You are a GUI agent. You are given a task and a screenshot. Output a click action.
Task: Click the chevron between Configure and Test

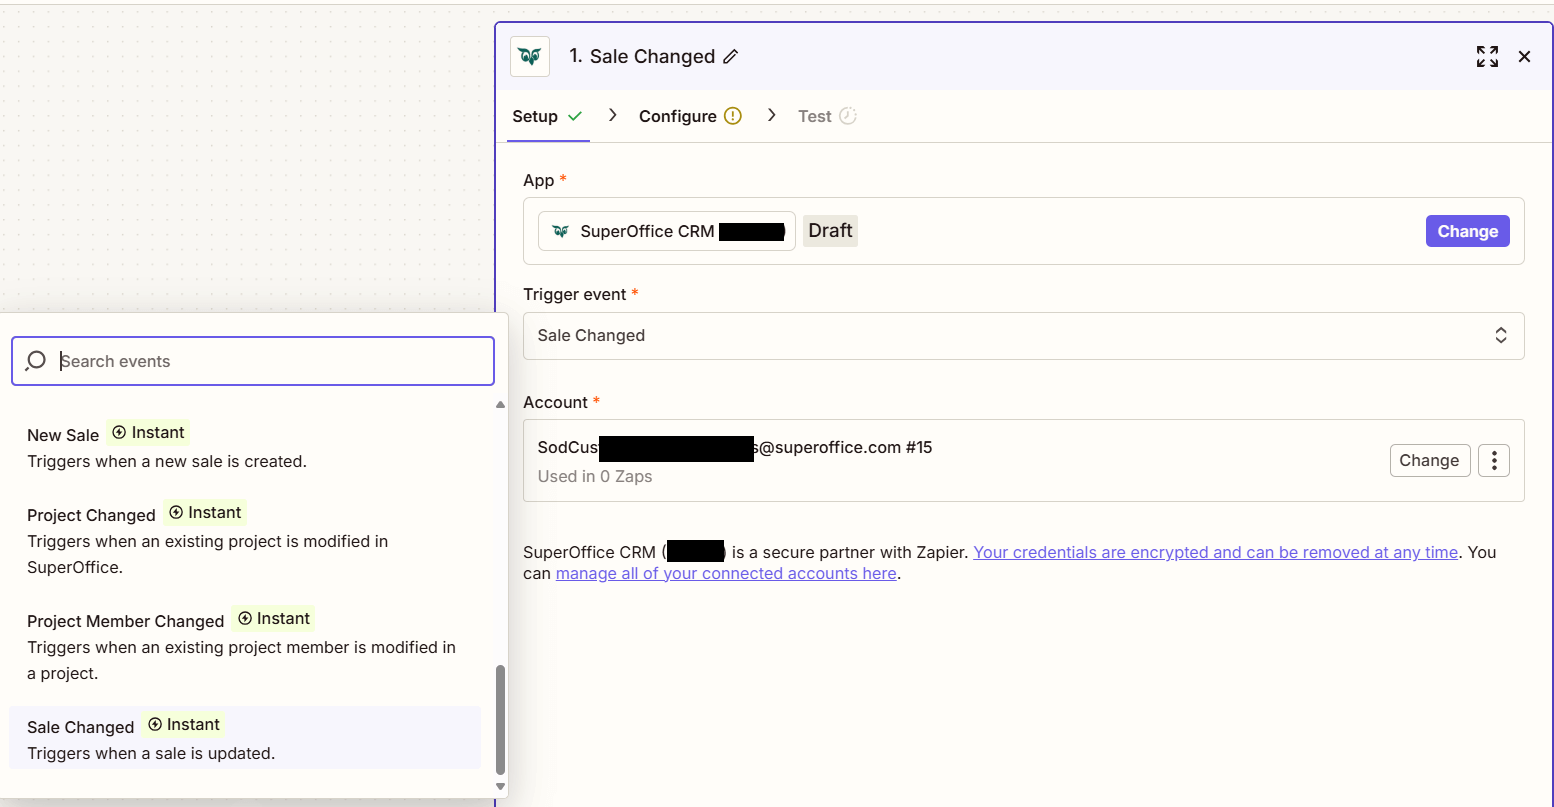tap(771, 115)
